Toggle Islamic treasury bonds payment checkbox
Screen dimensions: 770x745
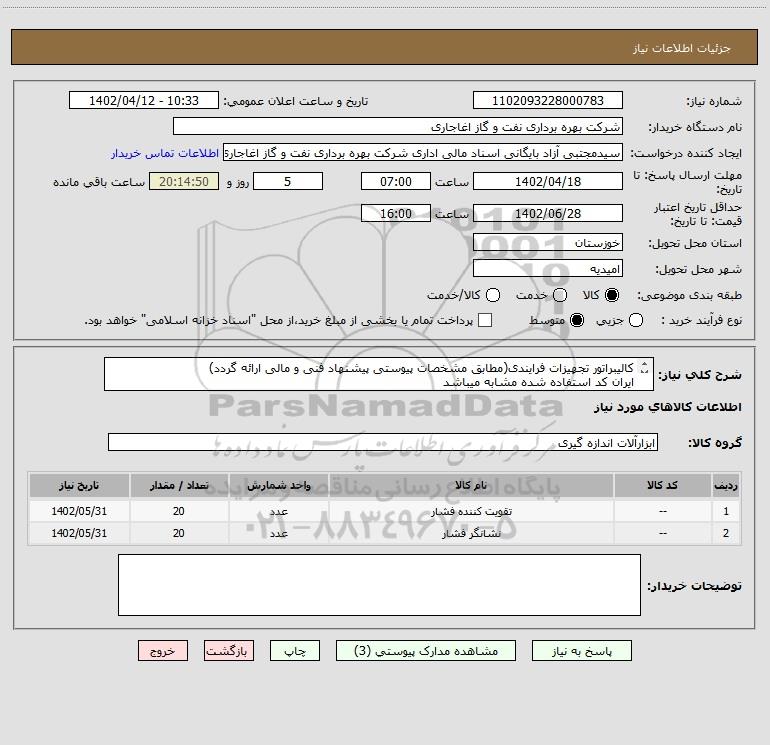[485, 320]
